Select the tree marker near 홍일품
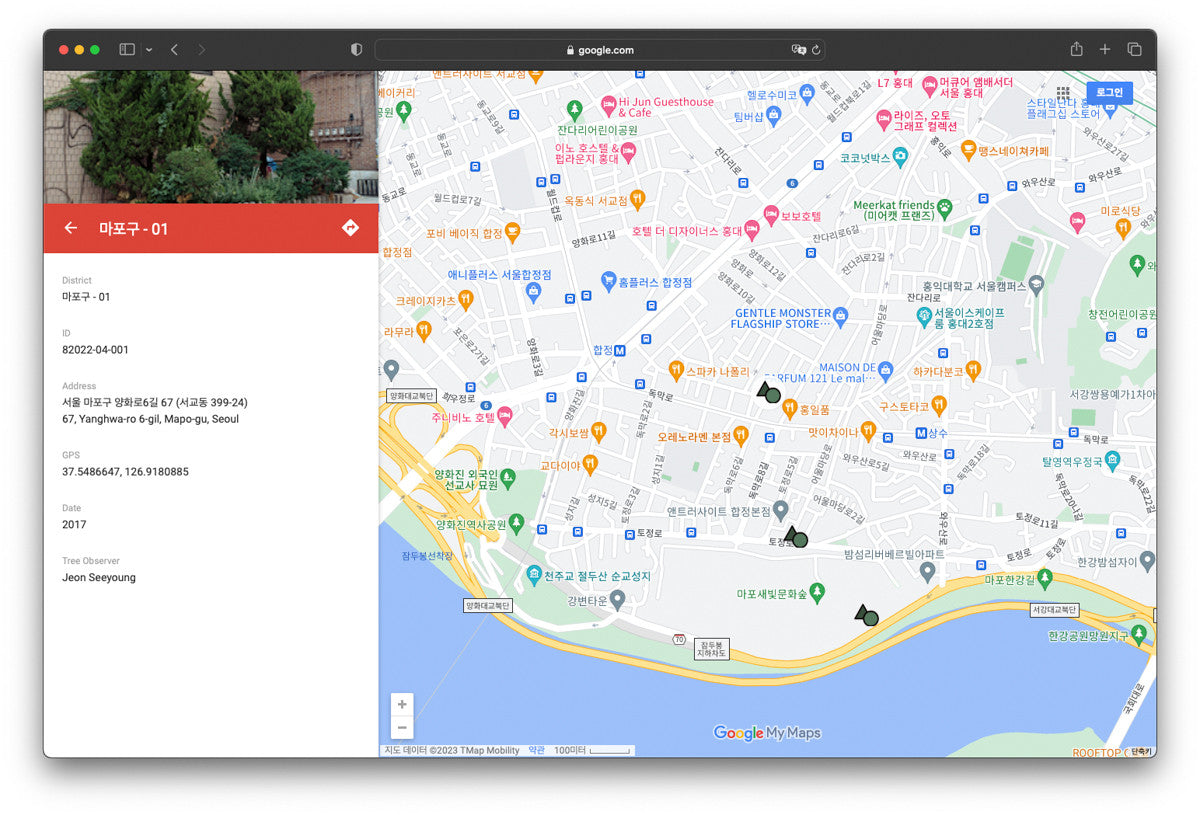Viewport: 1200px width, 815px height. [x=769, y=393]
